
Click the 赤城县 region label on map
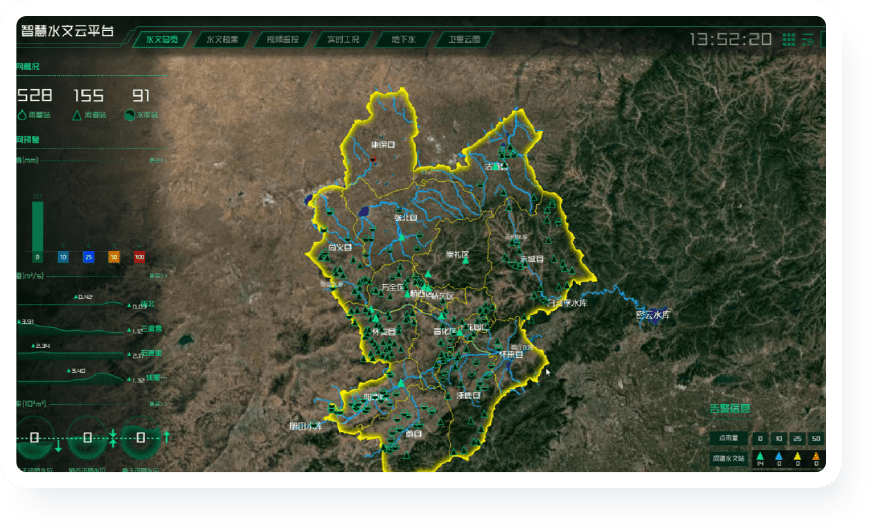532,259
